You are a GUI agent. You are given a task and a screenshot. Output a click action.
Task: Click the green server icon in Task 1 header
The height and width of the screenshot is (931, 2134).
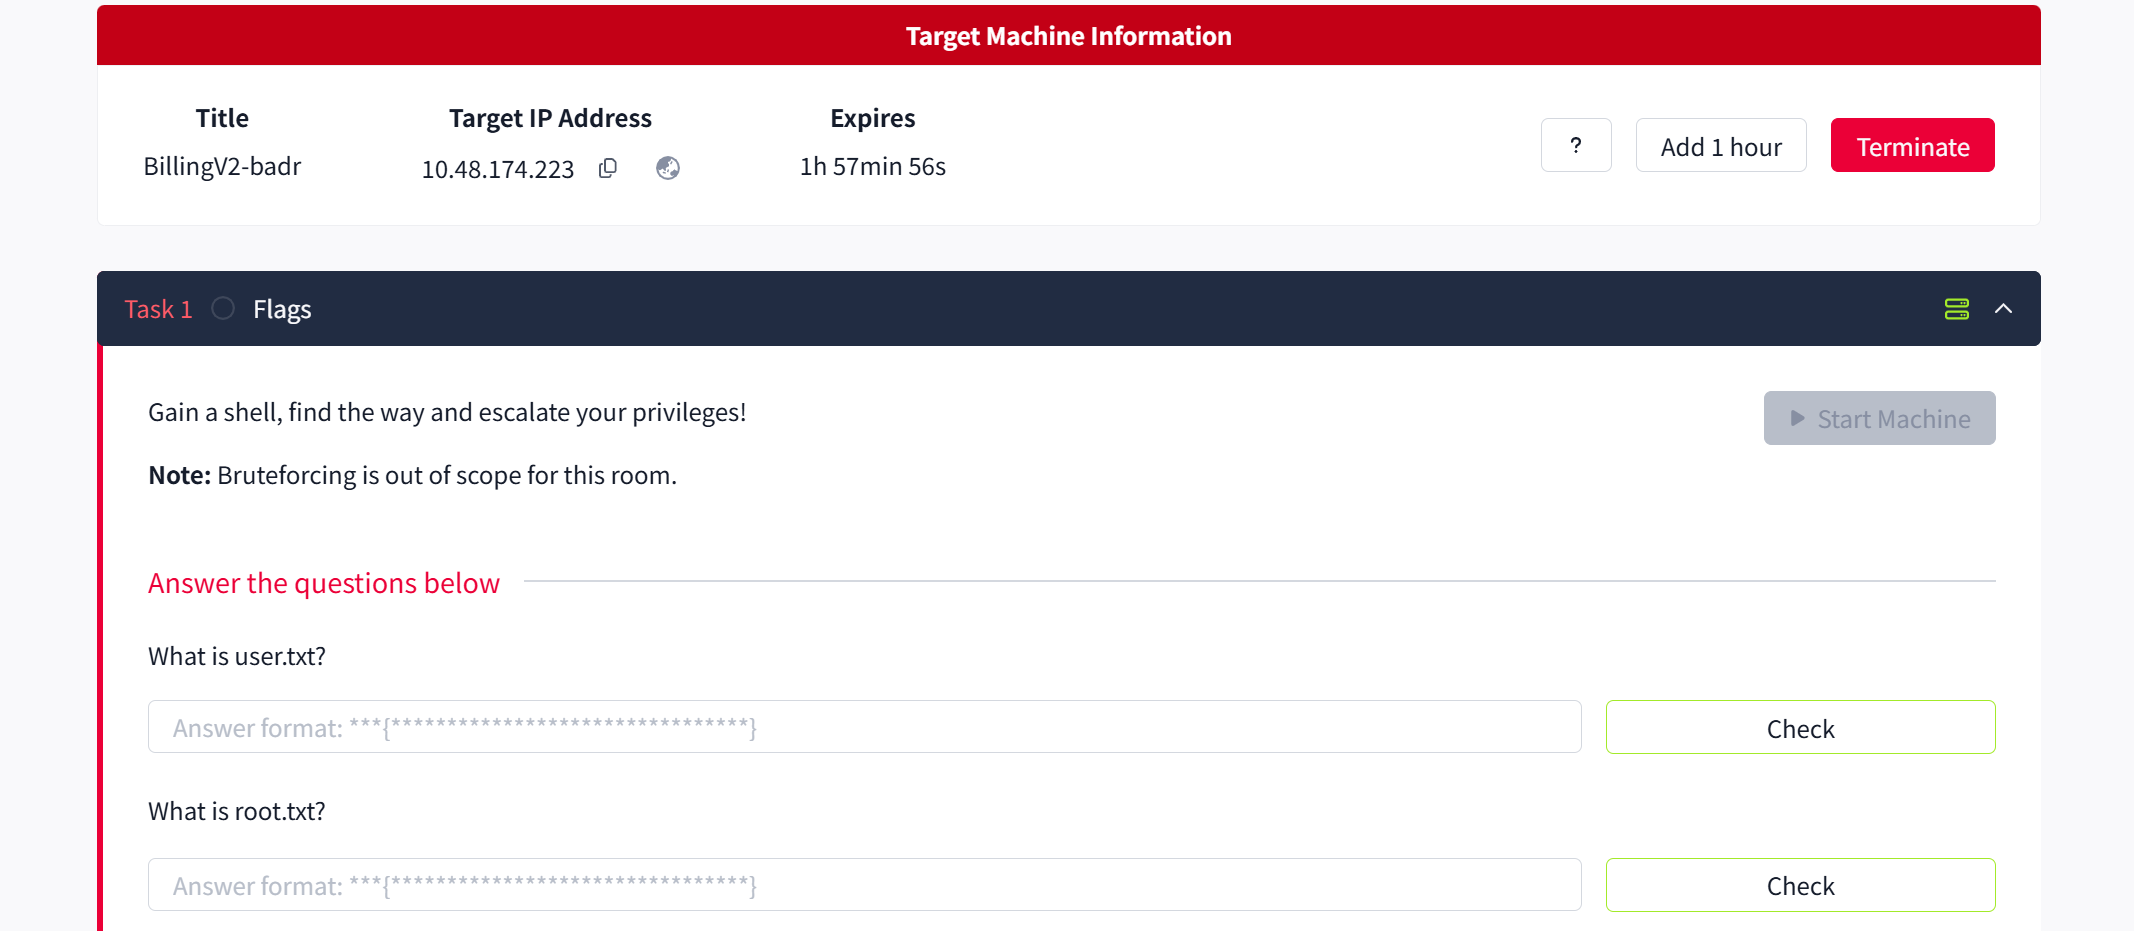(x=1956, y=309)
